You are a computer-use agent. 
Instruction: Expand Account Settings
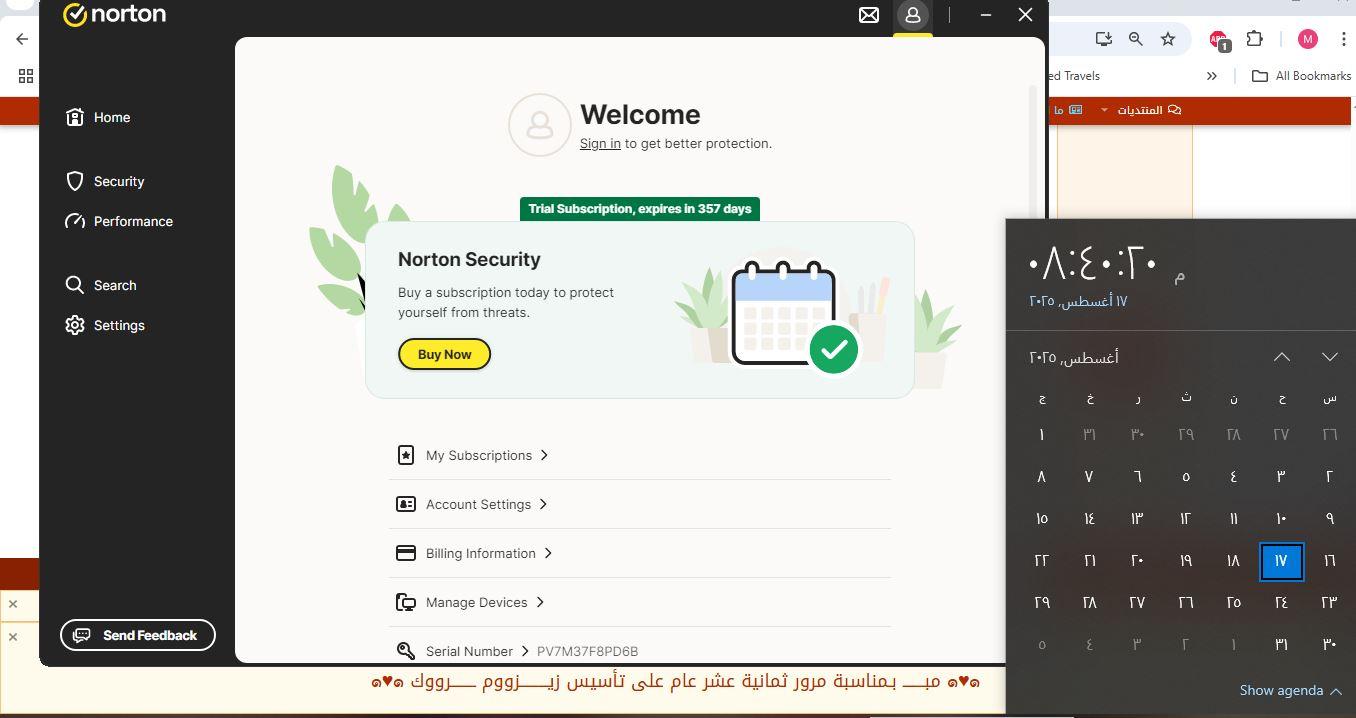click(x=478, y=504)
